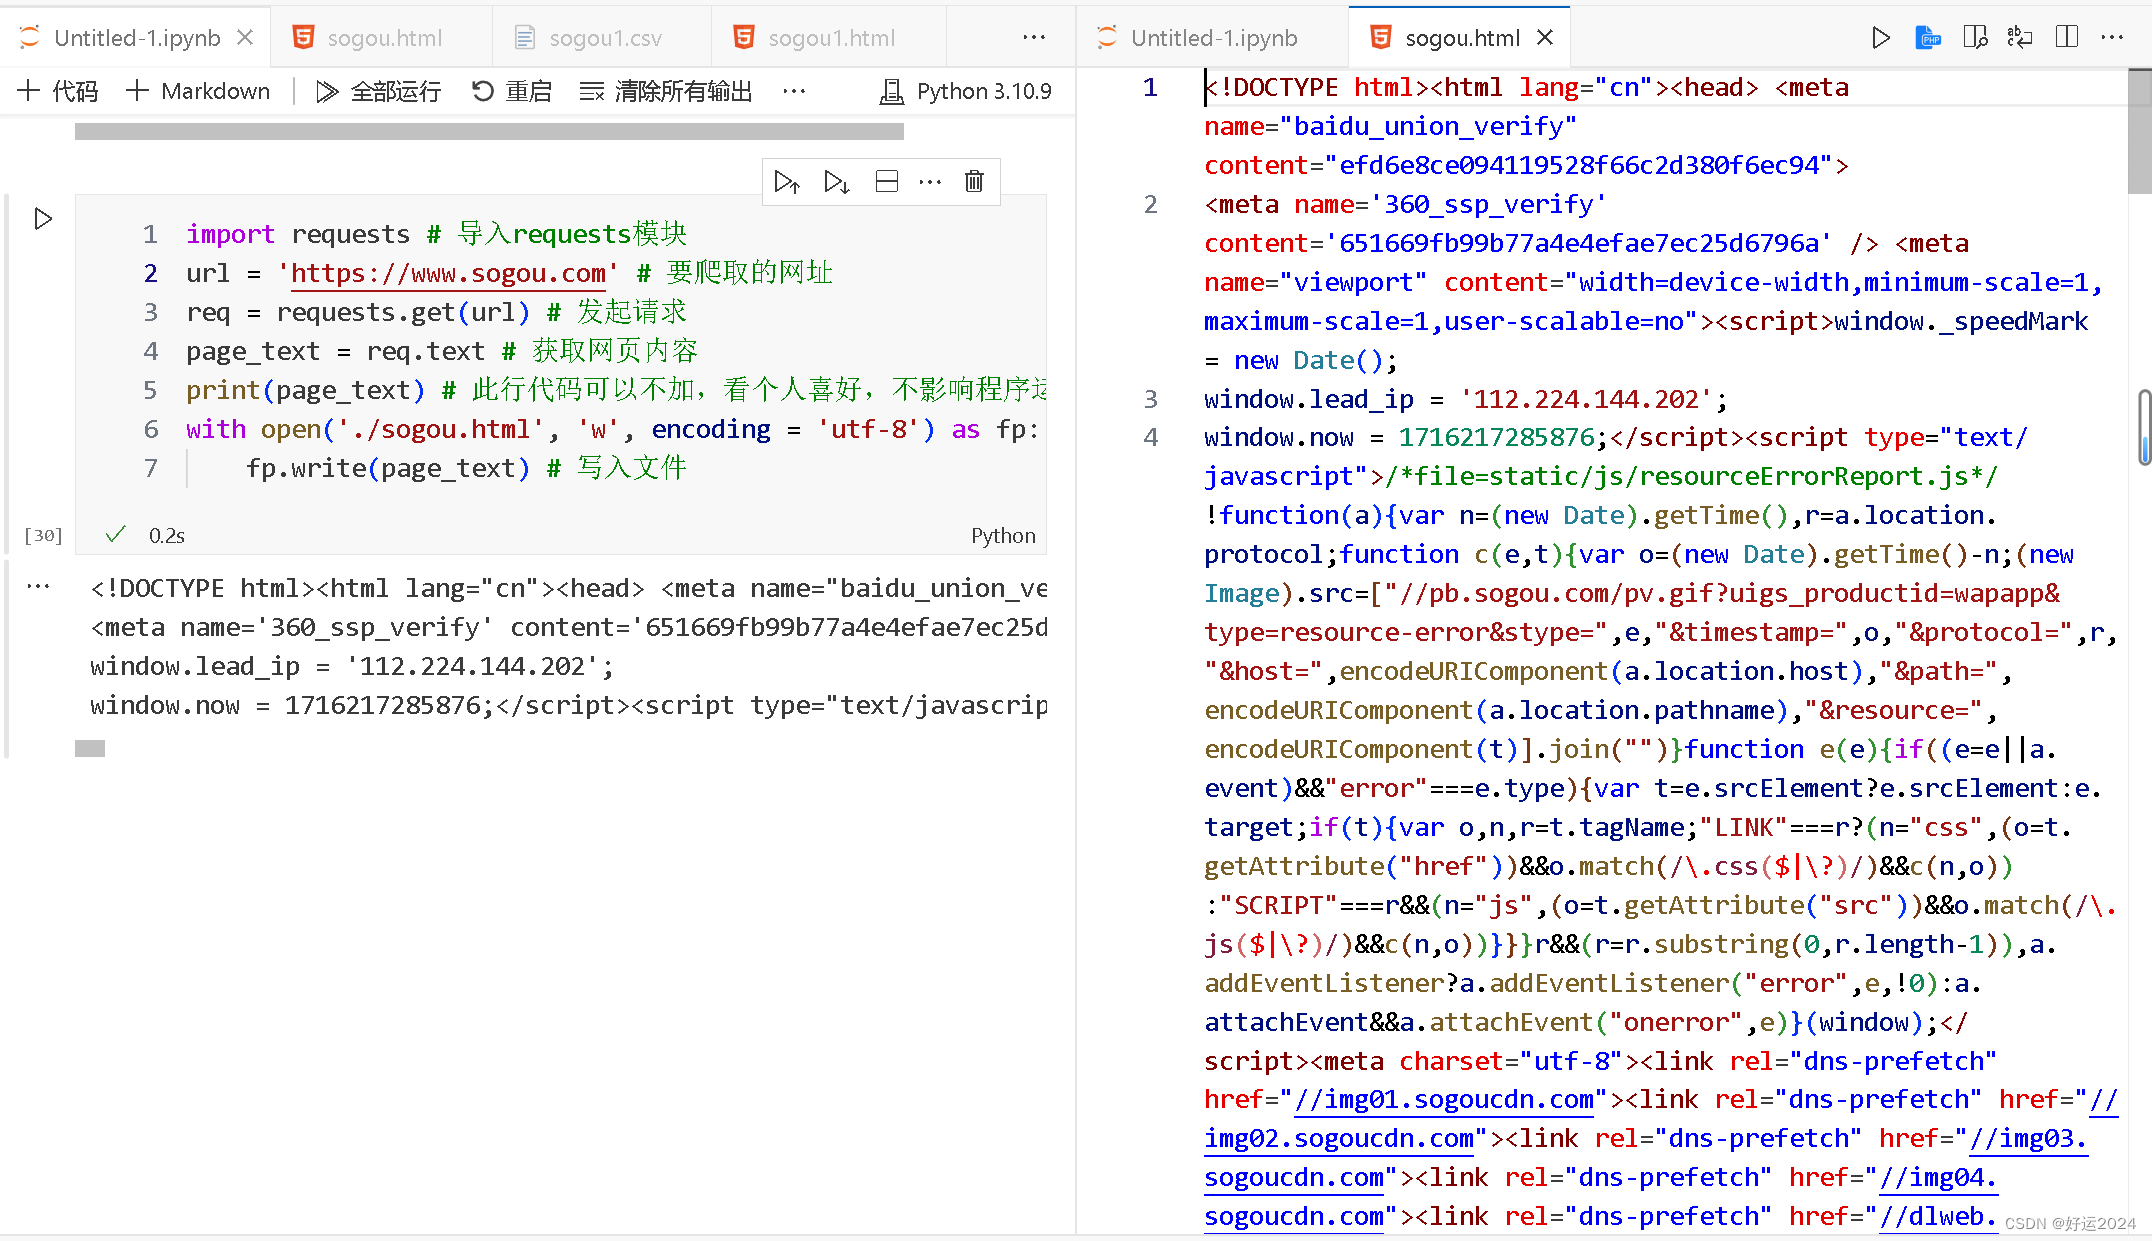Viewport: 2152px width, 1241px height.
Task: Restart the kernel with 重启
Action: coord(512,91)
